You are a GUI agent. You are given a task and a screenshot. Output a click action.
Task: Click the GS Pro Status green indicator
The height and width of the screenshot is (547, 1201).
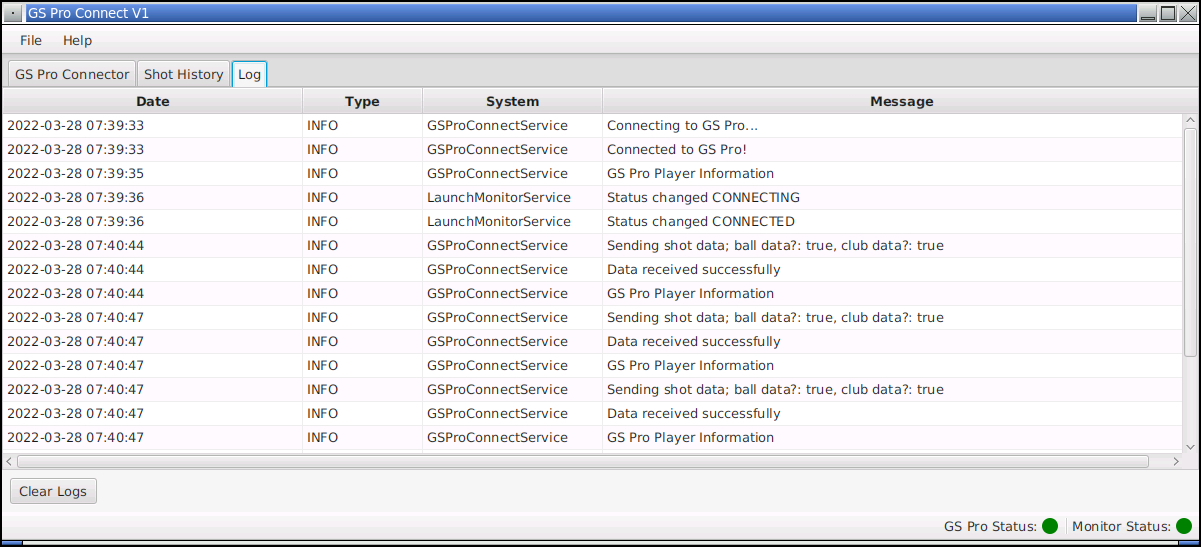[1050, 526]
